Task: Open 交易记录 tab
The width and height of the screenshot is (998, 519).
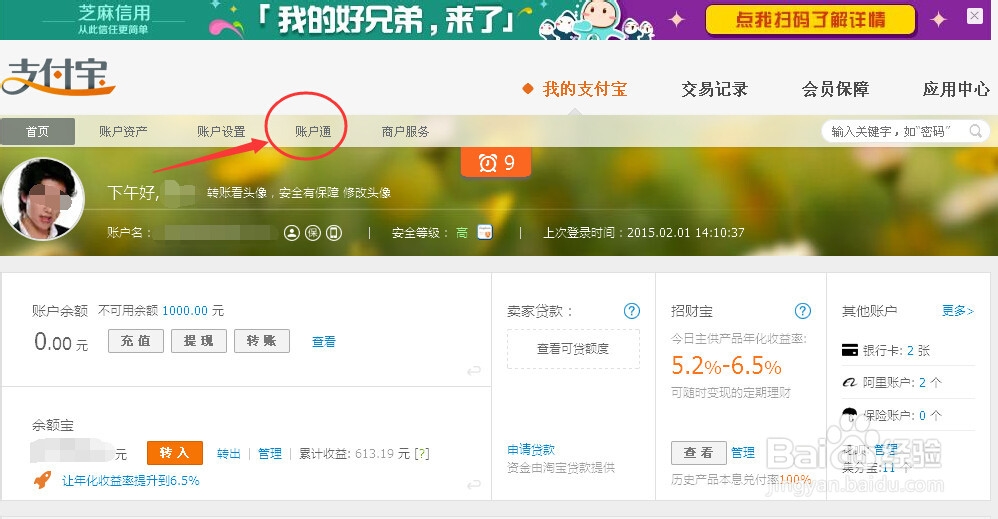Action: [715, 89]
